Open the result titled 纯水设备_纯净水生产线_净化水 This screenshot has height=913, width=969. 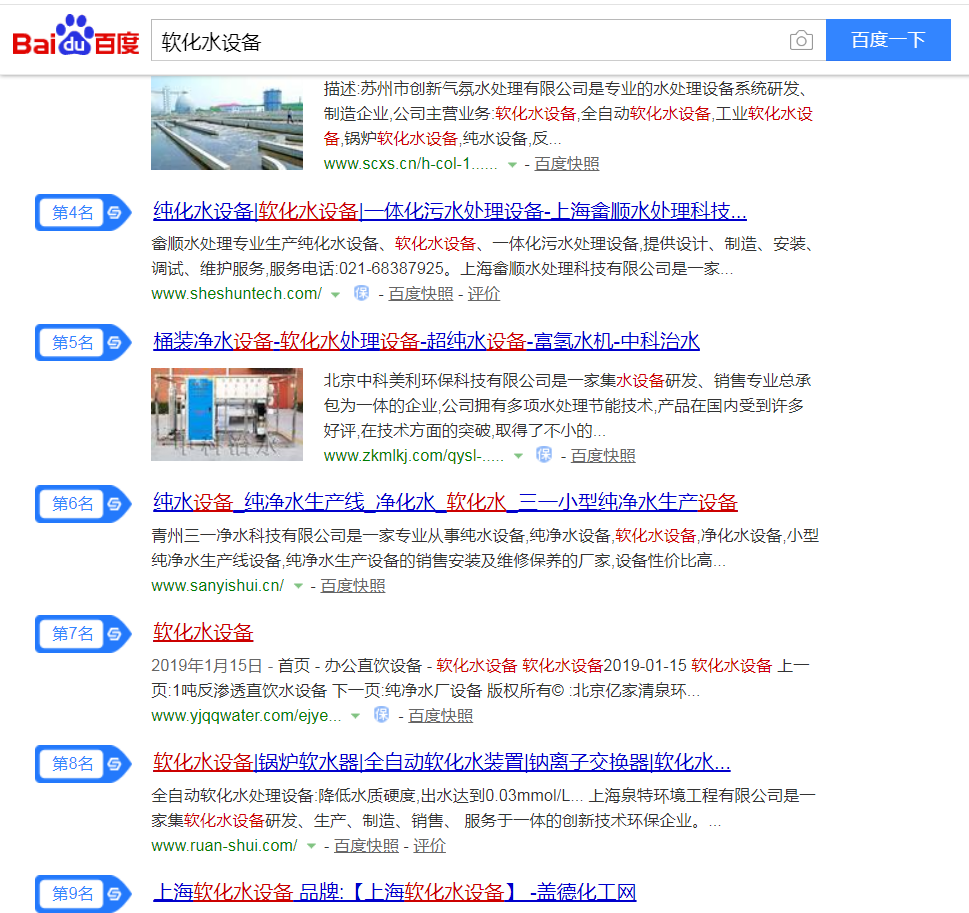446,503
